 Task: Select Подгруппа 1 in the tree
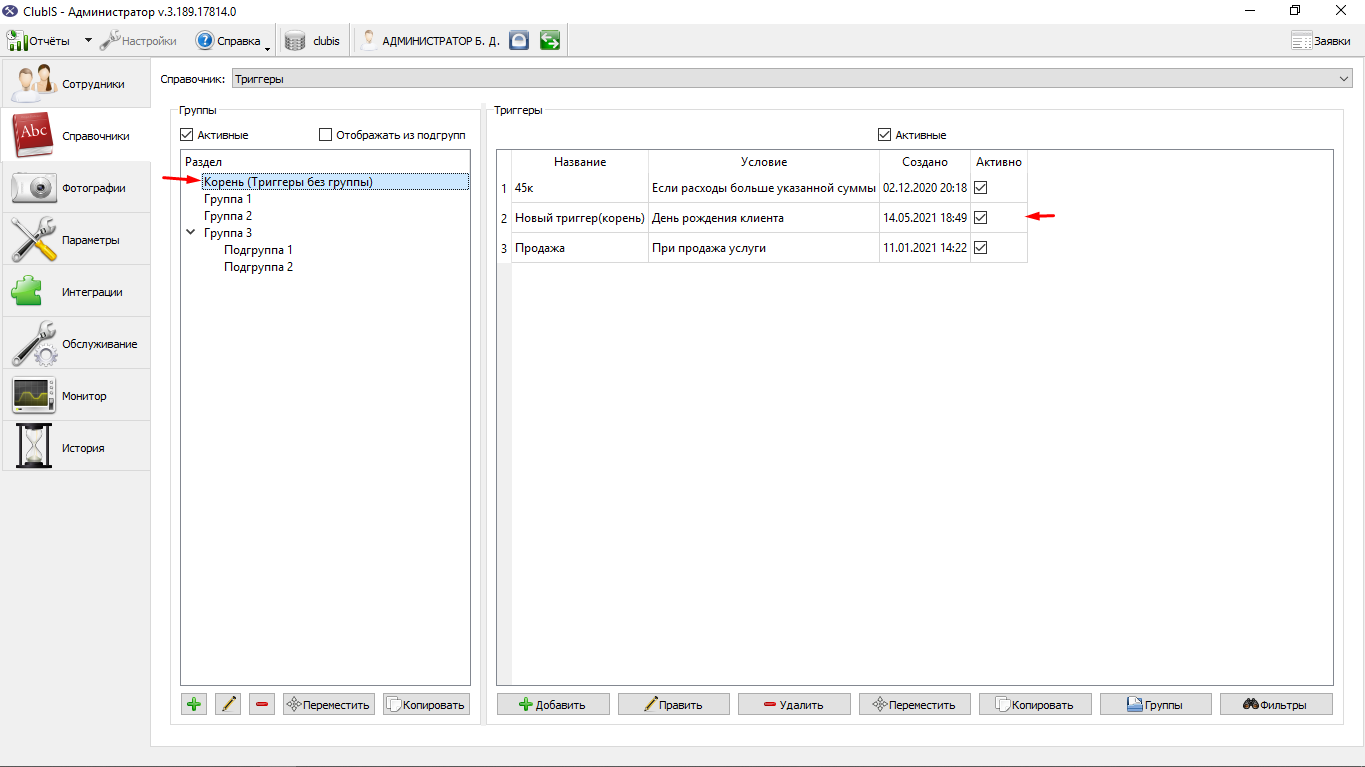(x=258, y=250)
